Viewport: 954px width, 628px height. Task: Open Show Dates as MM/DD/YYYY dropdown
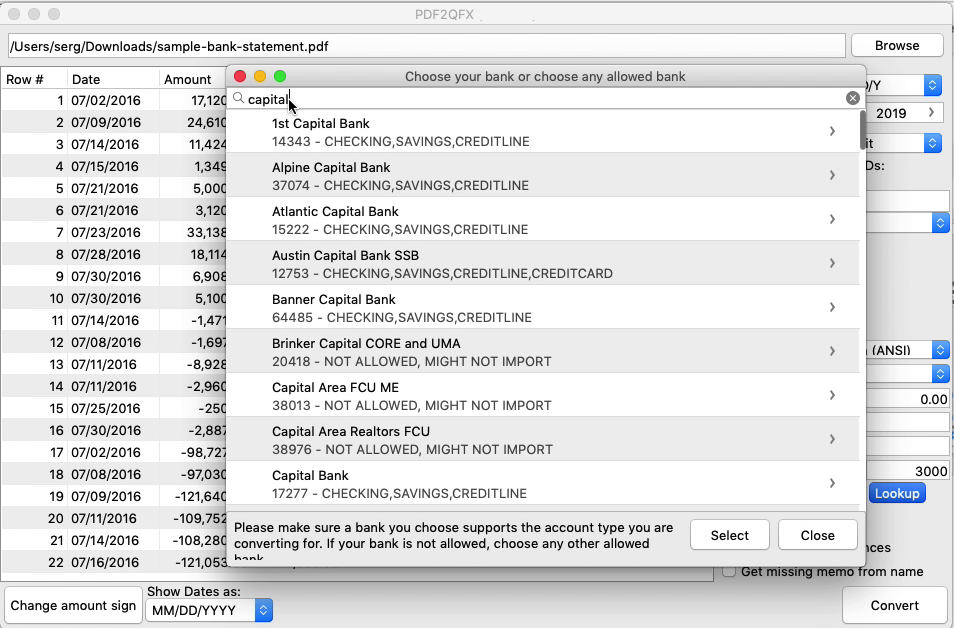(209, 610)
